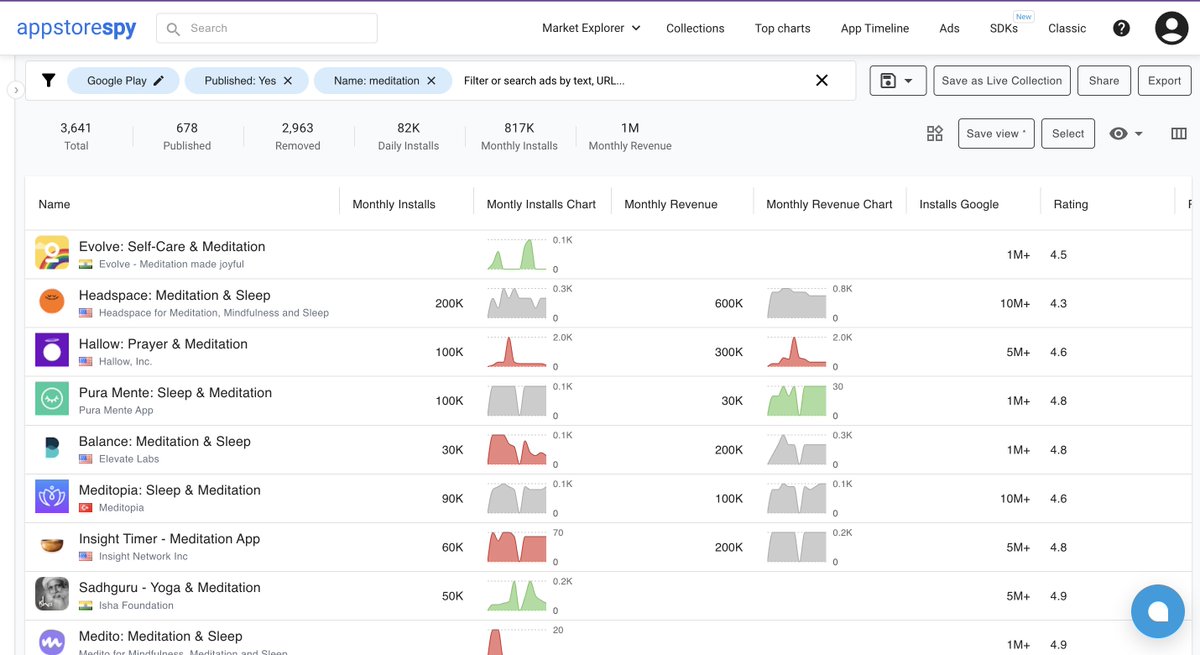Open the save collection disk dropdown
The image size is (1200, 655).
(x=897, y=81)
